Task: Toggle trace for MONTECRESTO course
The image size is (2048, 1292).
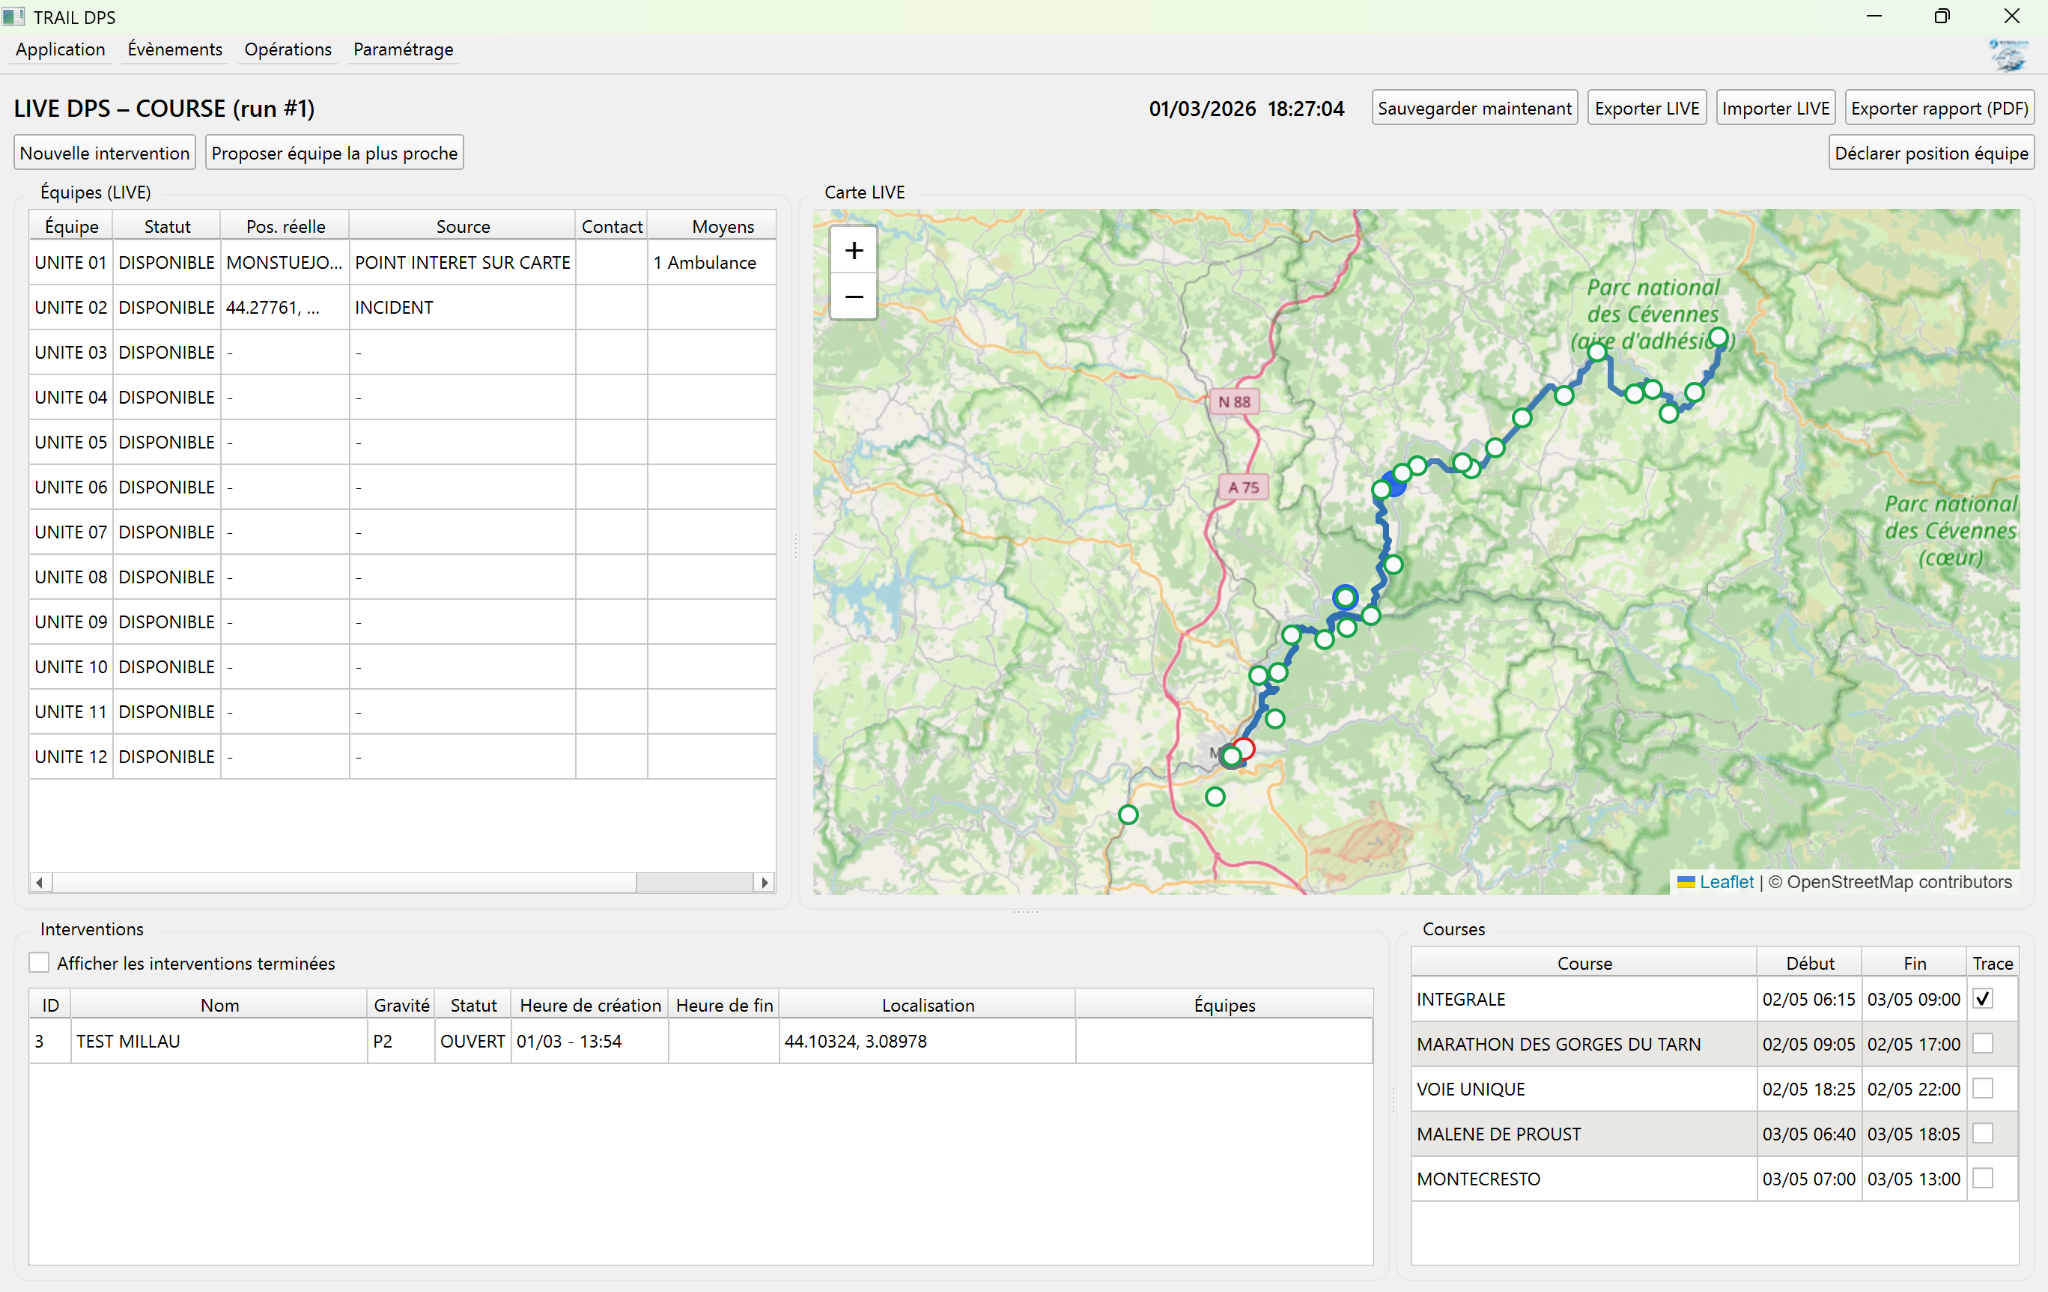Action: point(1983,1179)
